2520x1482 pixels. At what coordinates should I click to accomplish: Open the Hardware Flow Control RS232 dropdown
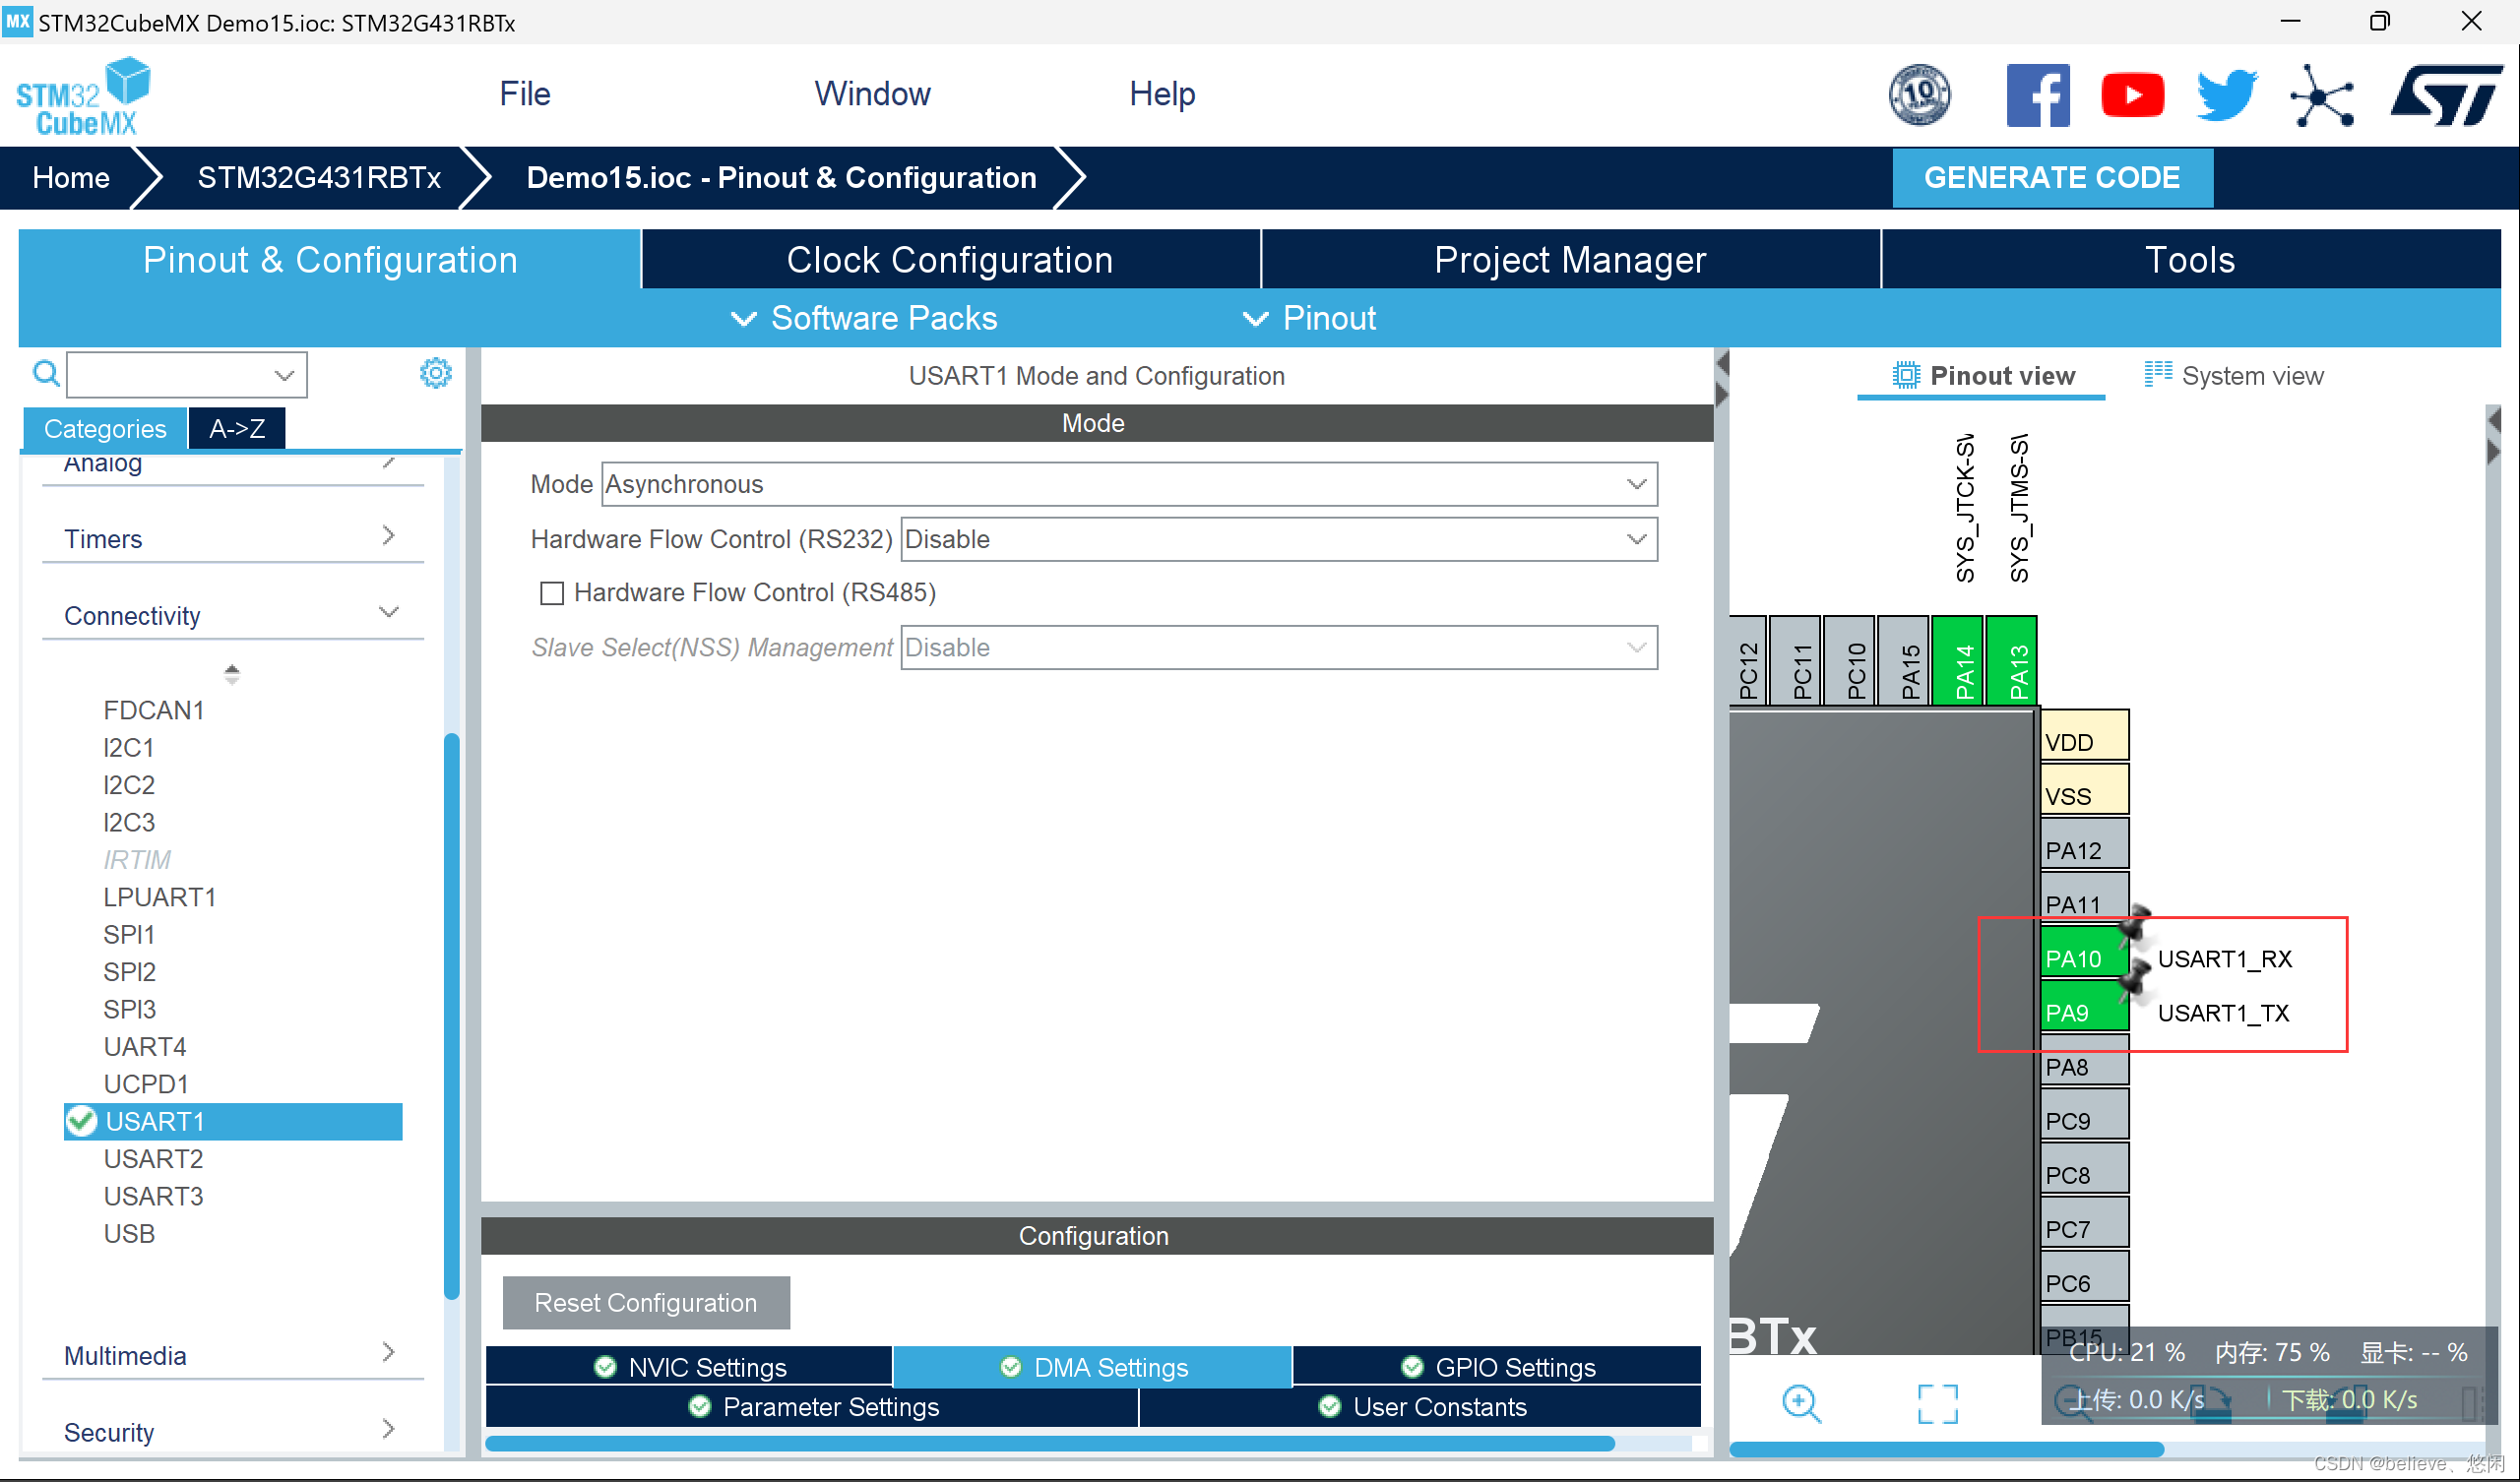1280,538
